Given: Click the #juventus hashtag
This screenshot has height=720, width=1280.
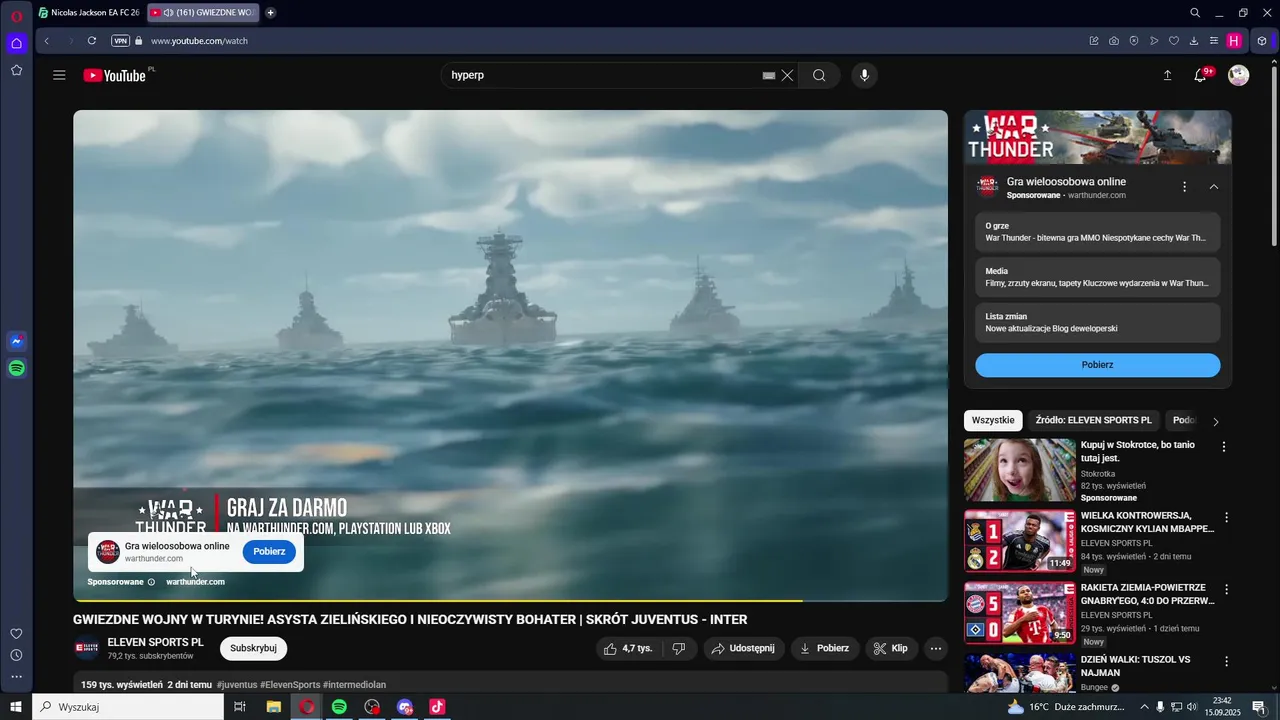Looking at the screenshot, I should pyautogui.click(x=237, y=685).
